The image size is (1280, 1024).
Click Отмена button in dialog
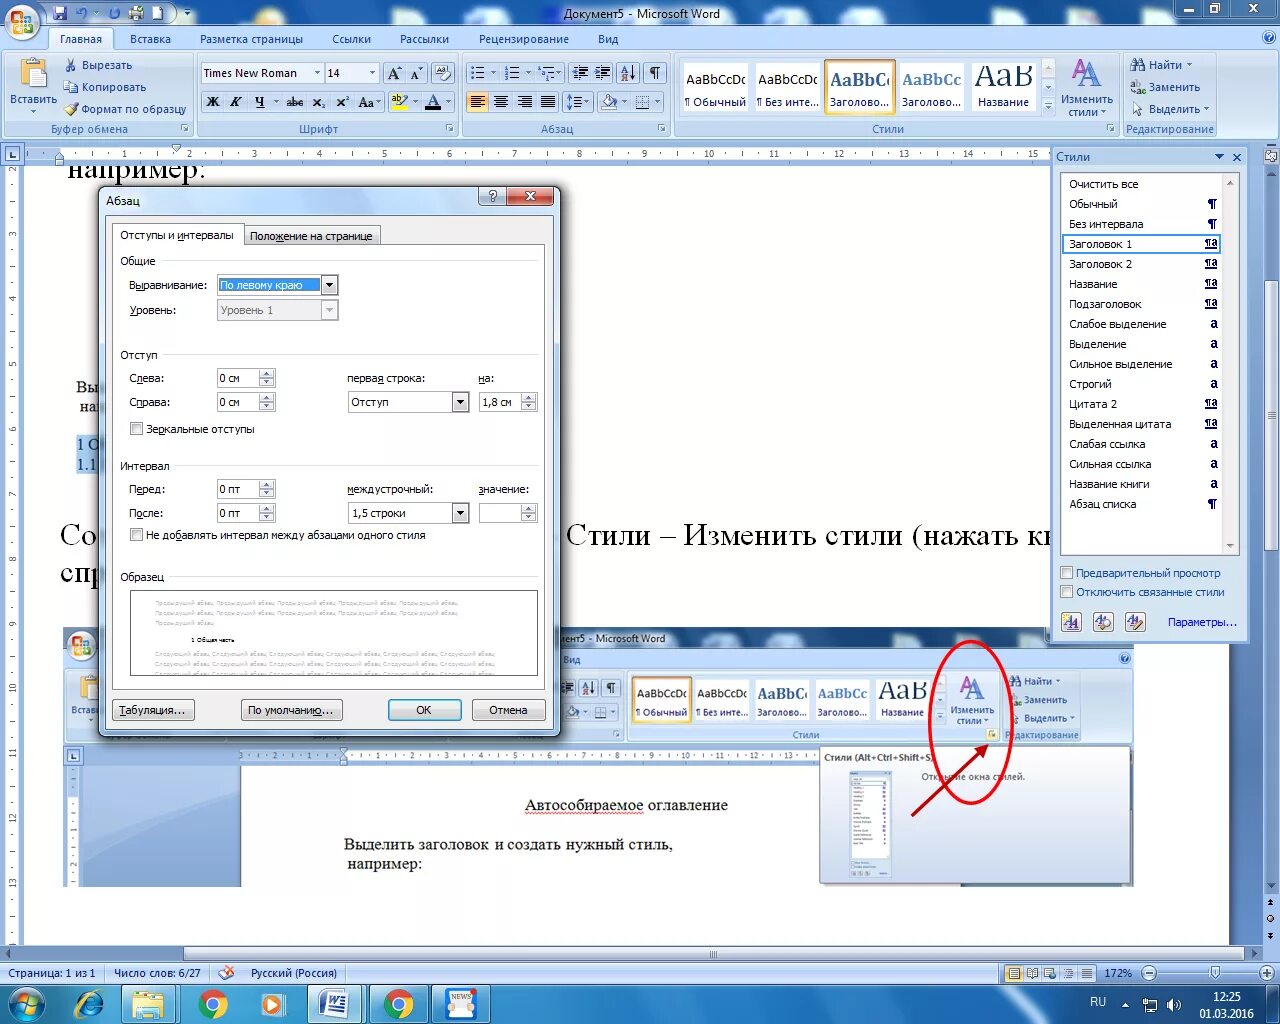coord(508,710)
